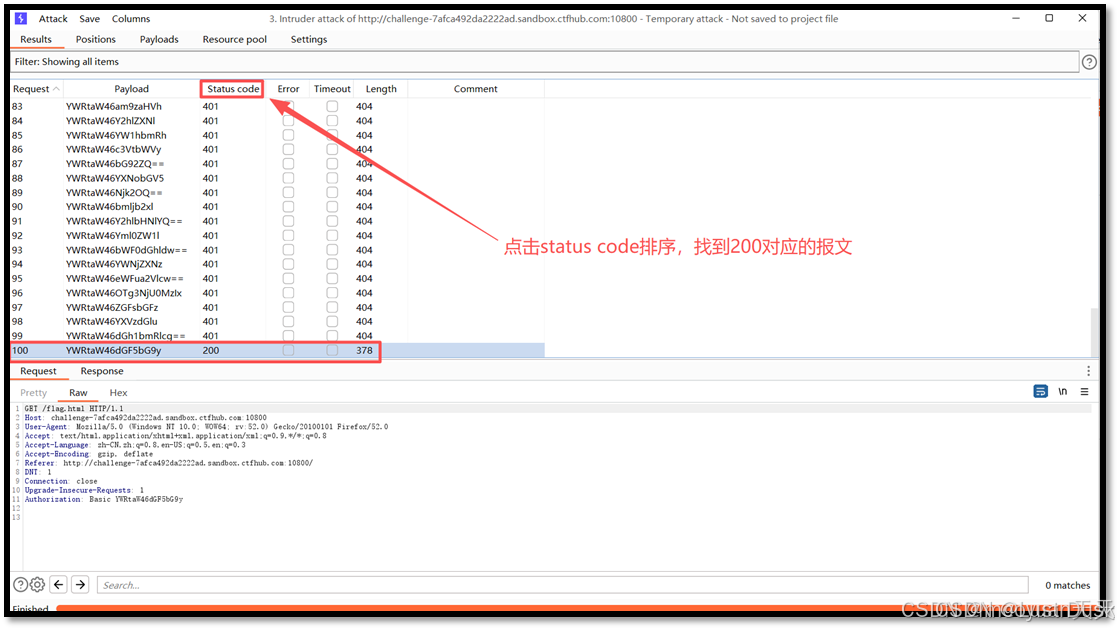Open search settings gear icon
The width and height of the screenshot is (1119, 630).
(37, 584)
